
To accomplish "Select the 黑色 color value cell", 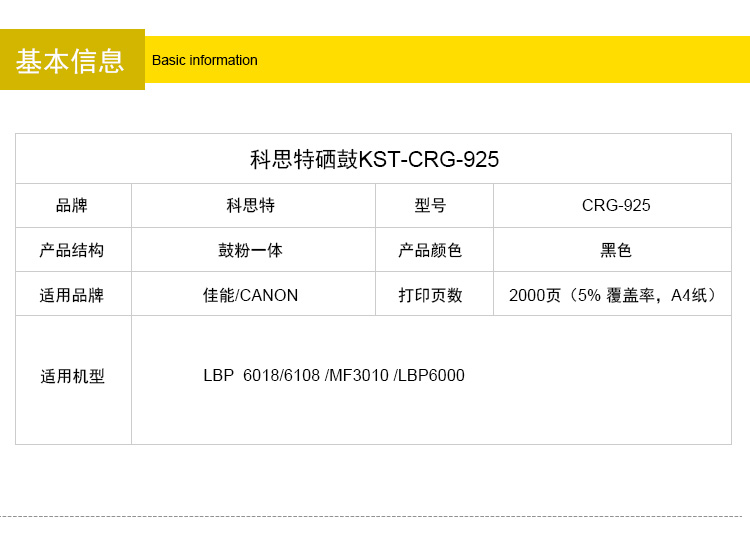I will (x=616, y=250).
